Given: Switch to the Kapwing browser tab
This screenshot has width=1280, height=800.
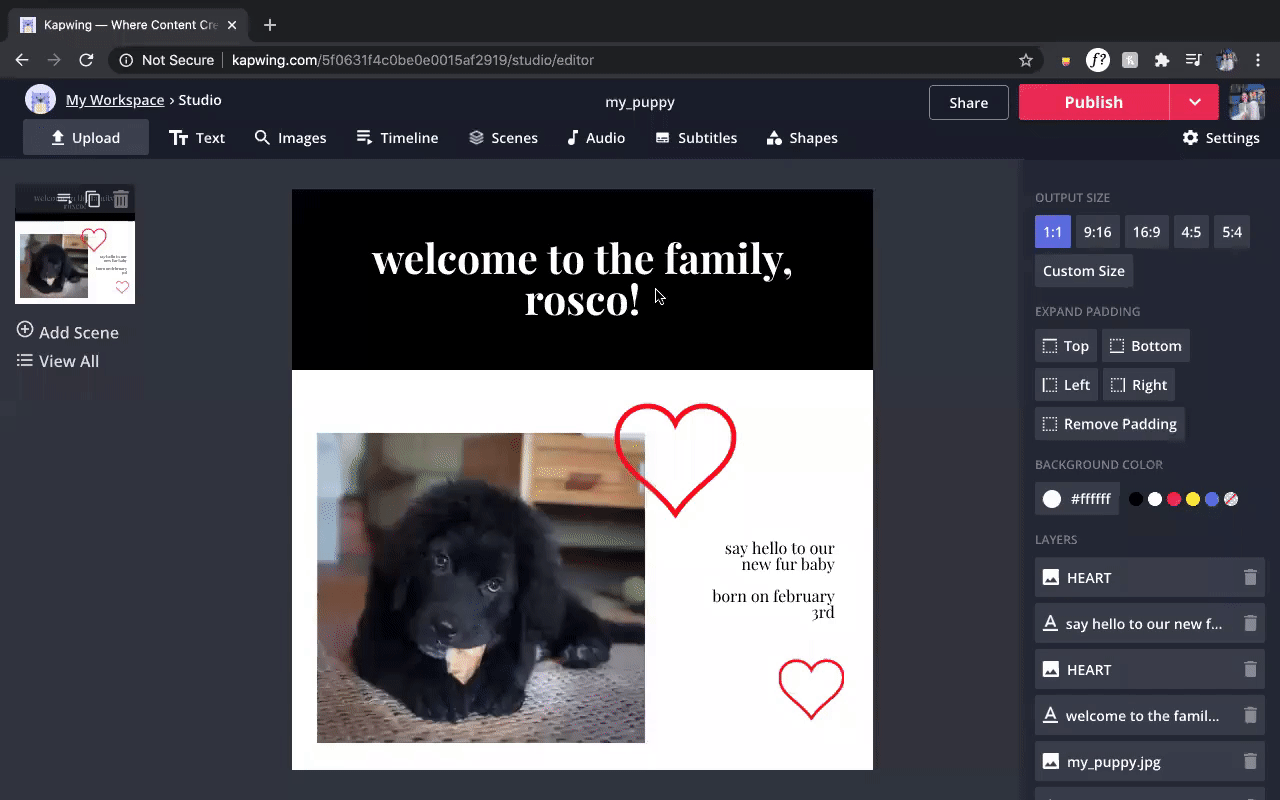Looking at the screenshot, I should [x=130, y=24].
